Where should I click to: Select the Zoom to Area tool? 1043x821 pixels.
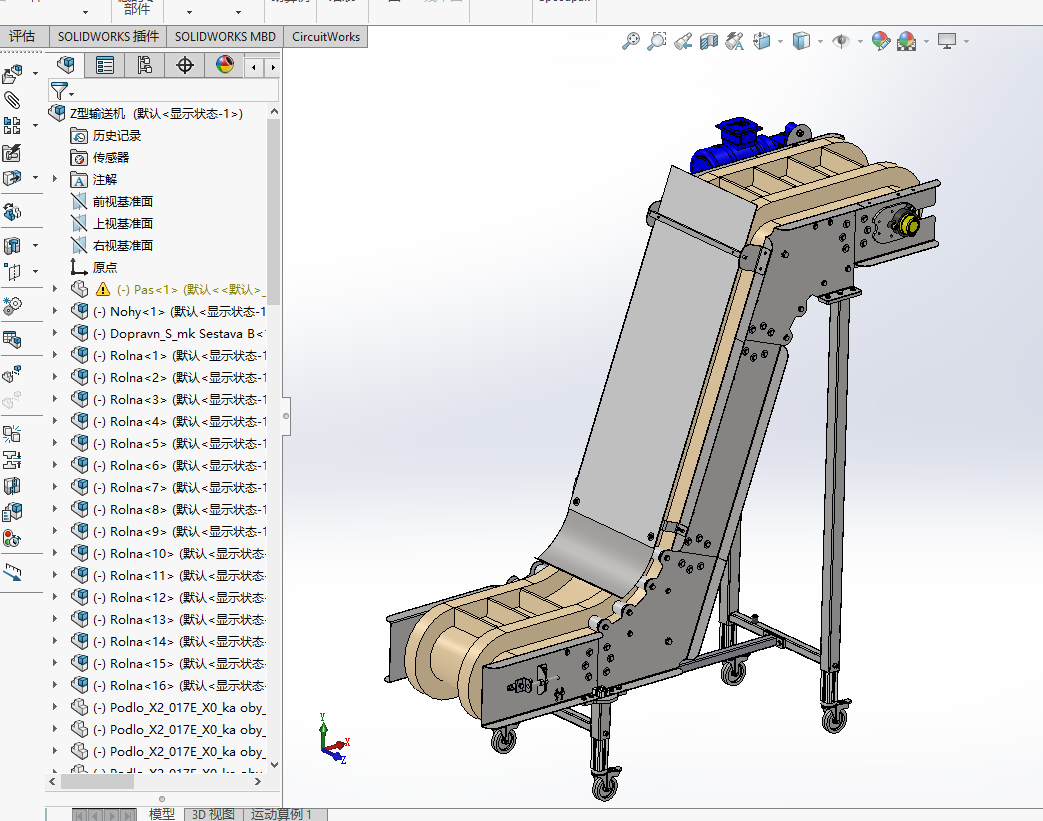(x=657, y=41)
